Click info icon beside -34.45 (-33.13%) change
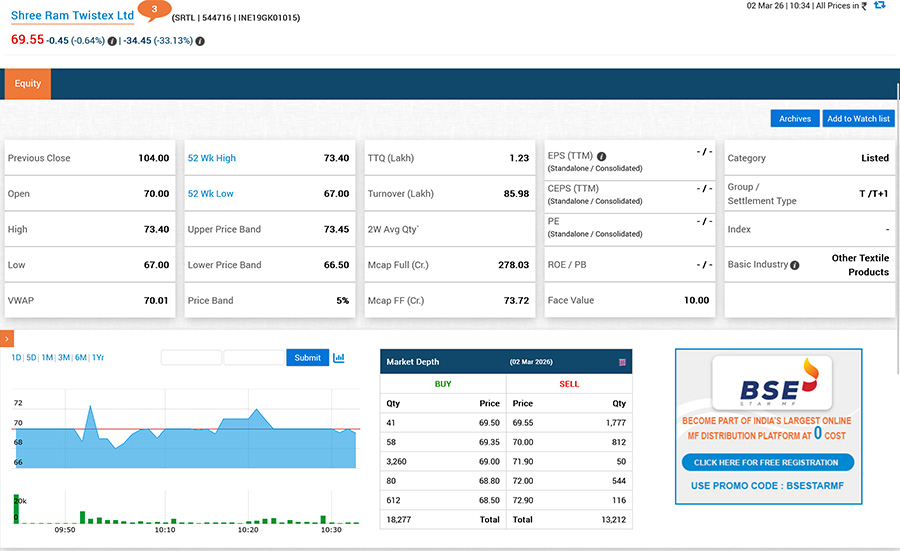 [200, 41]
